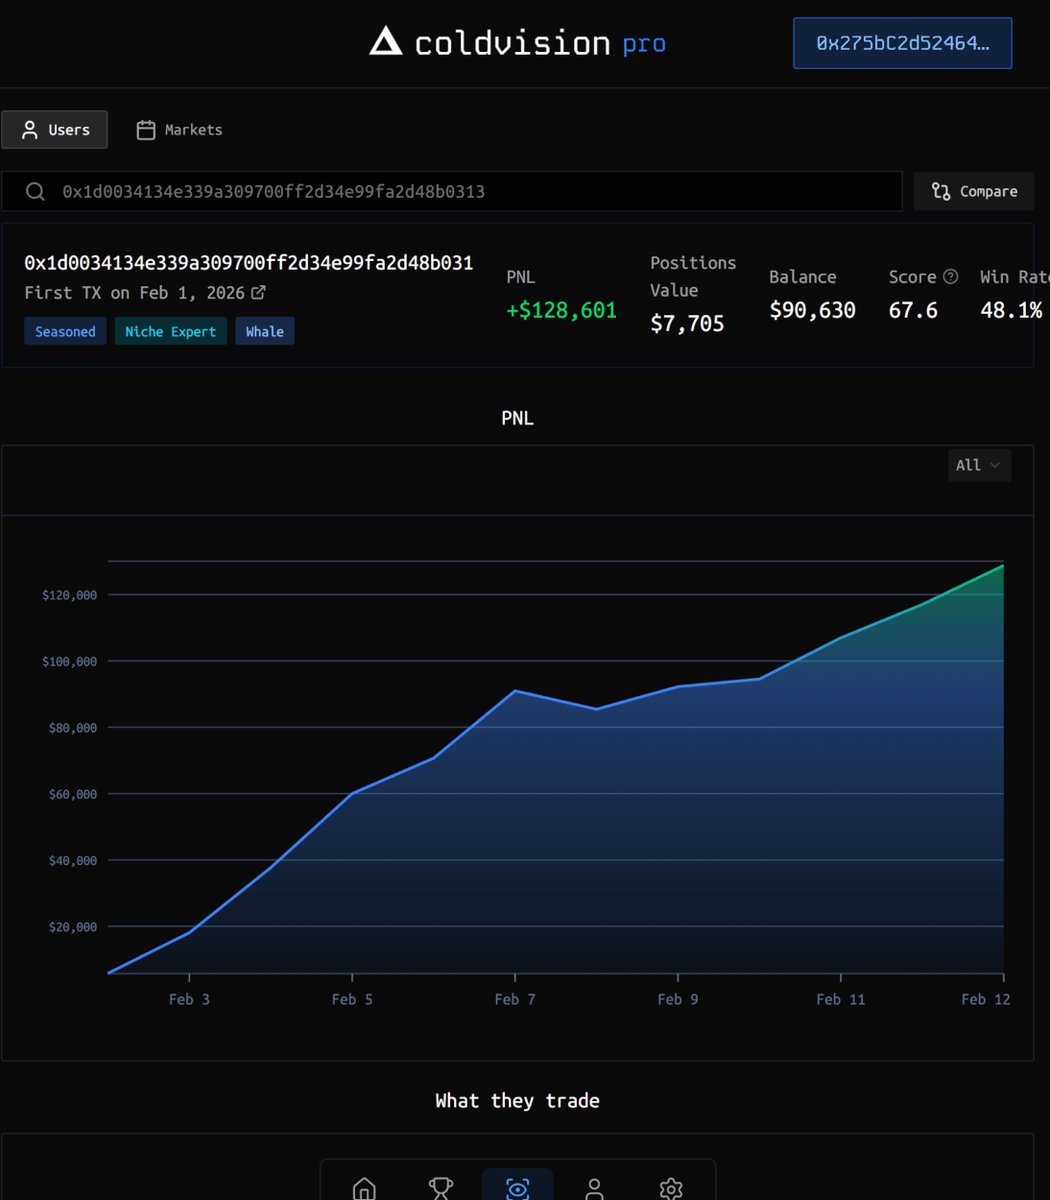Image resolution: width=1050 pixels, height=1200 pixels.
Task: Click the Win Rate value 48.1%
Action: (x=1011, y=310)
